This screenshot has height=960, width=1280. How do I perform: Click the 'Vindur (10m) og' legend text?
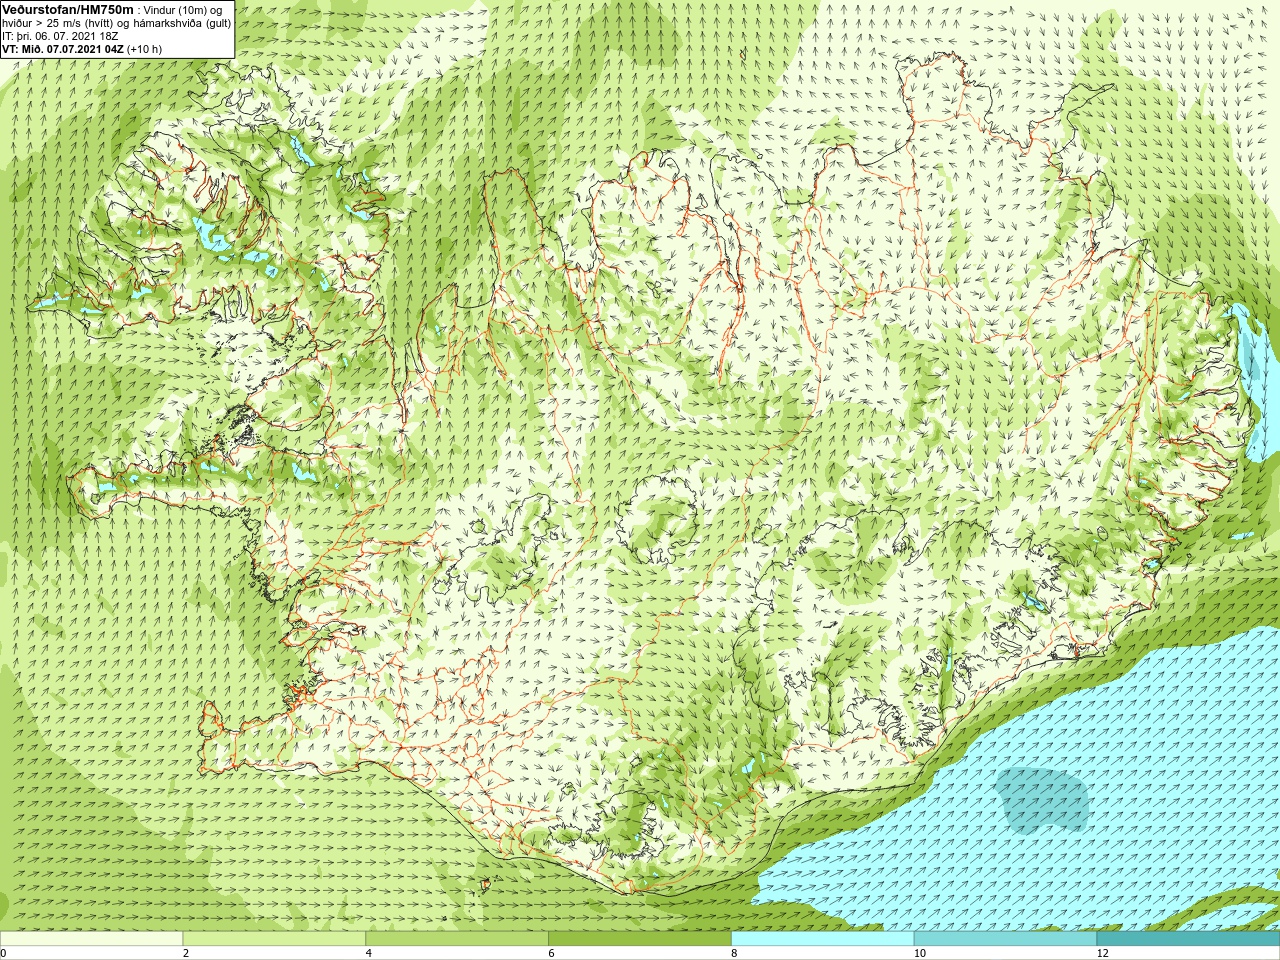point(183,10)
